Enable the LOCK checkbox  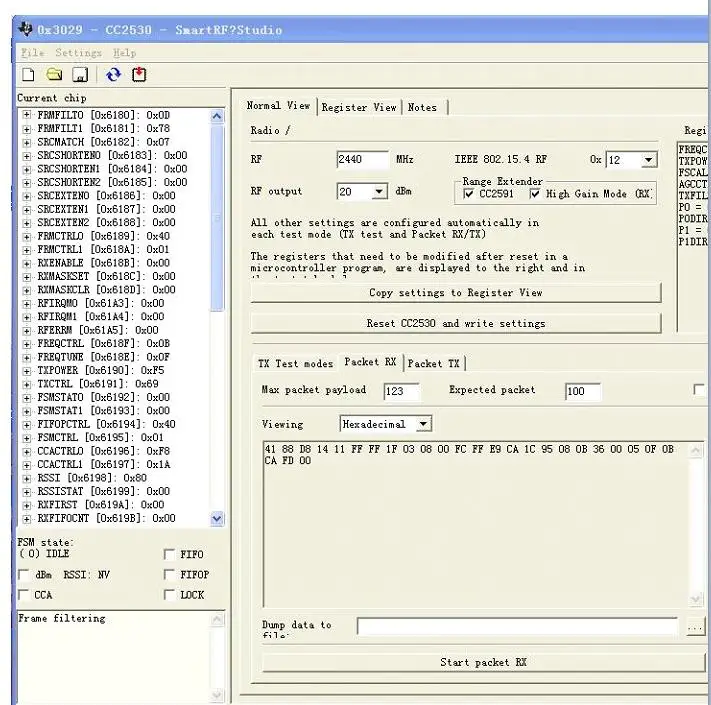169,595
